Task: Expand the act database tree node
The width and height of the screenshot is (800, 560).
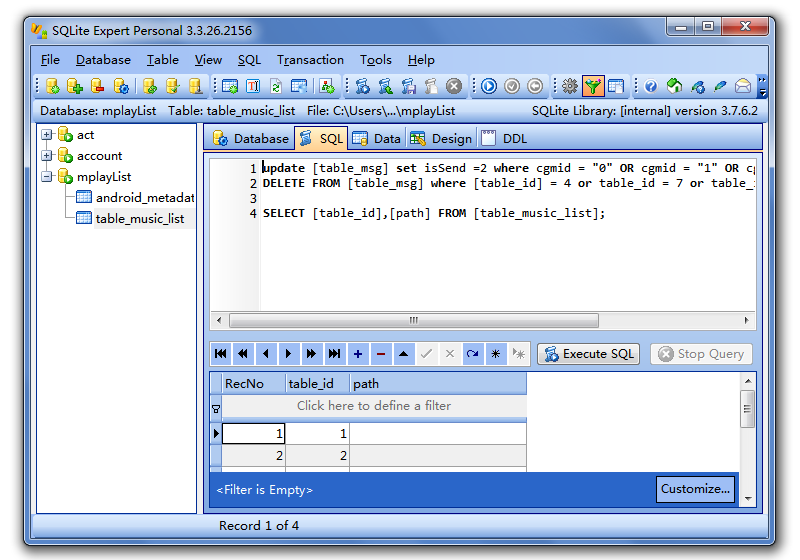Action: (x=47, y=135)
